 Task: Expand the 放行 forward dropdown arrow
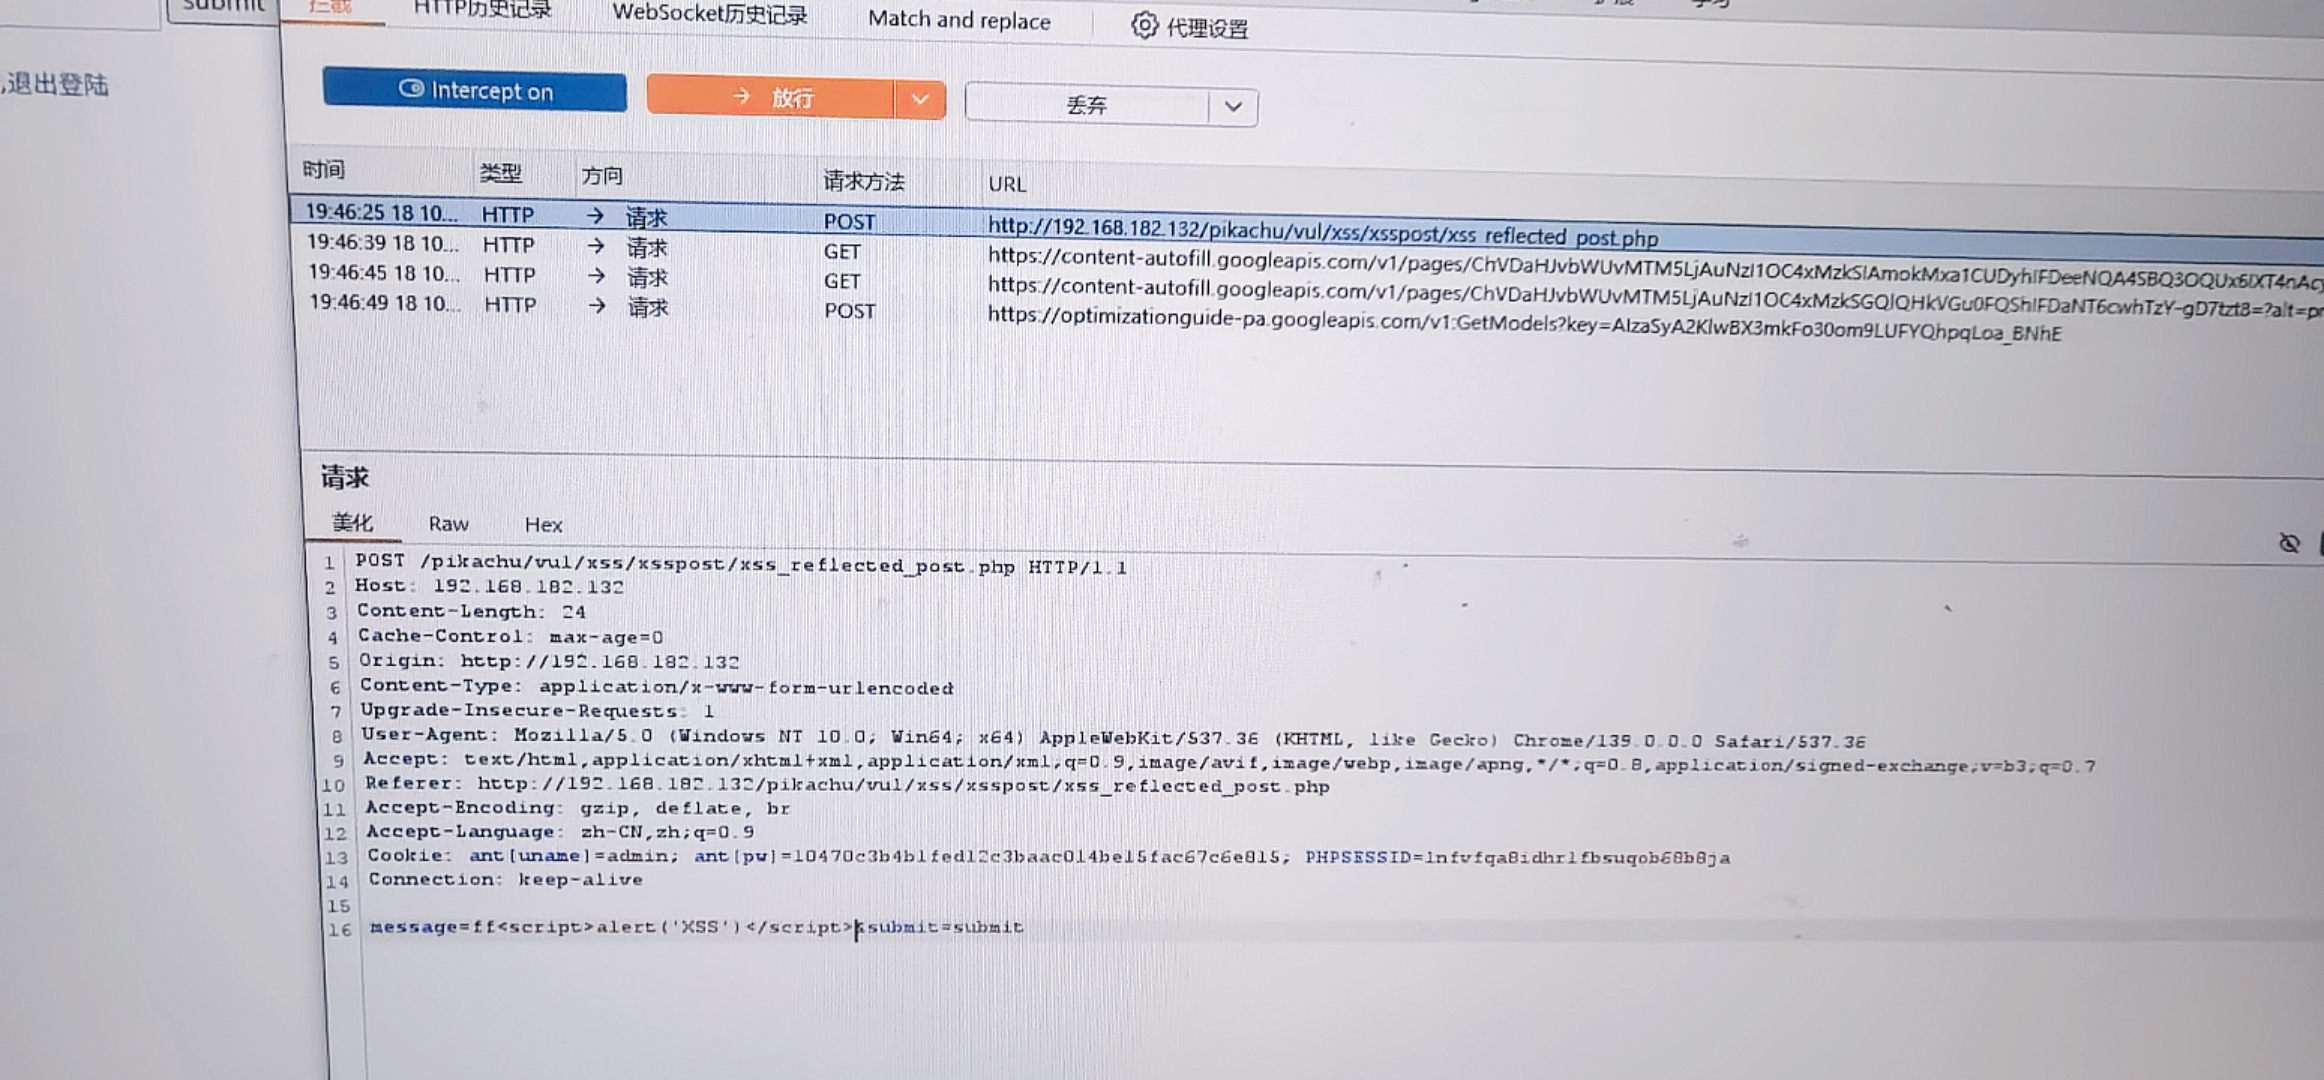coord(920,99)
